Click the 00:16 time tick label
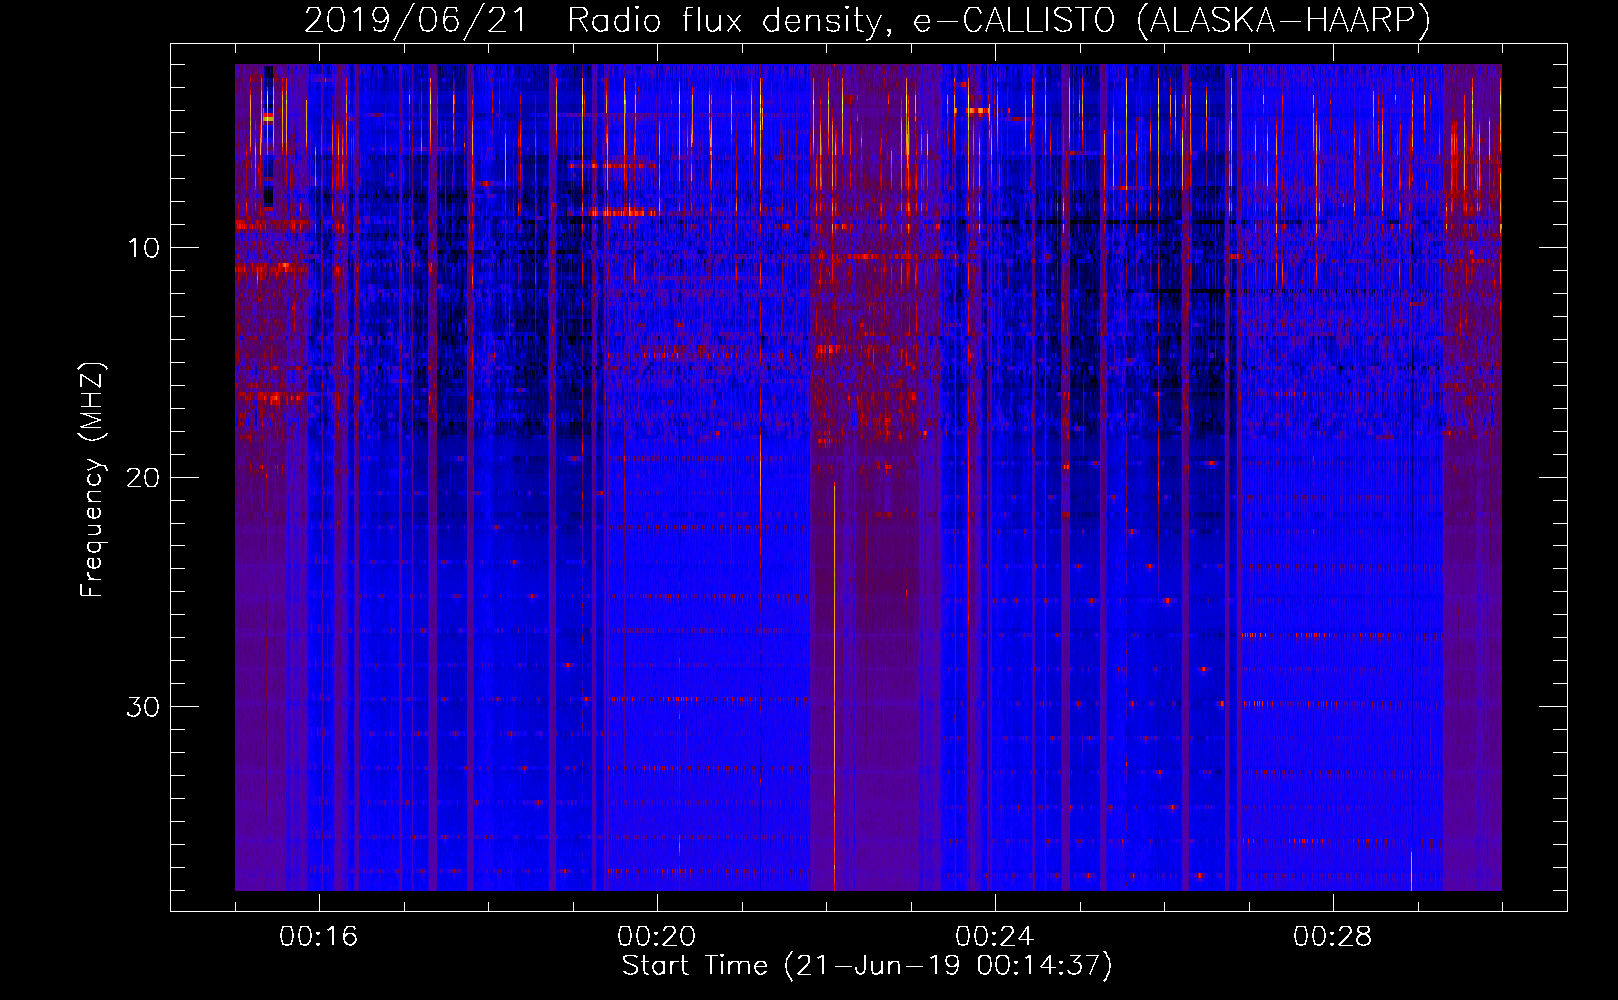The image size is (1618, 1000). coord(319,937)
